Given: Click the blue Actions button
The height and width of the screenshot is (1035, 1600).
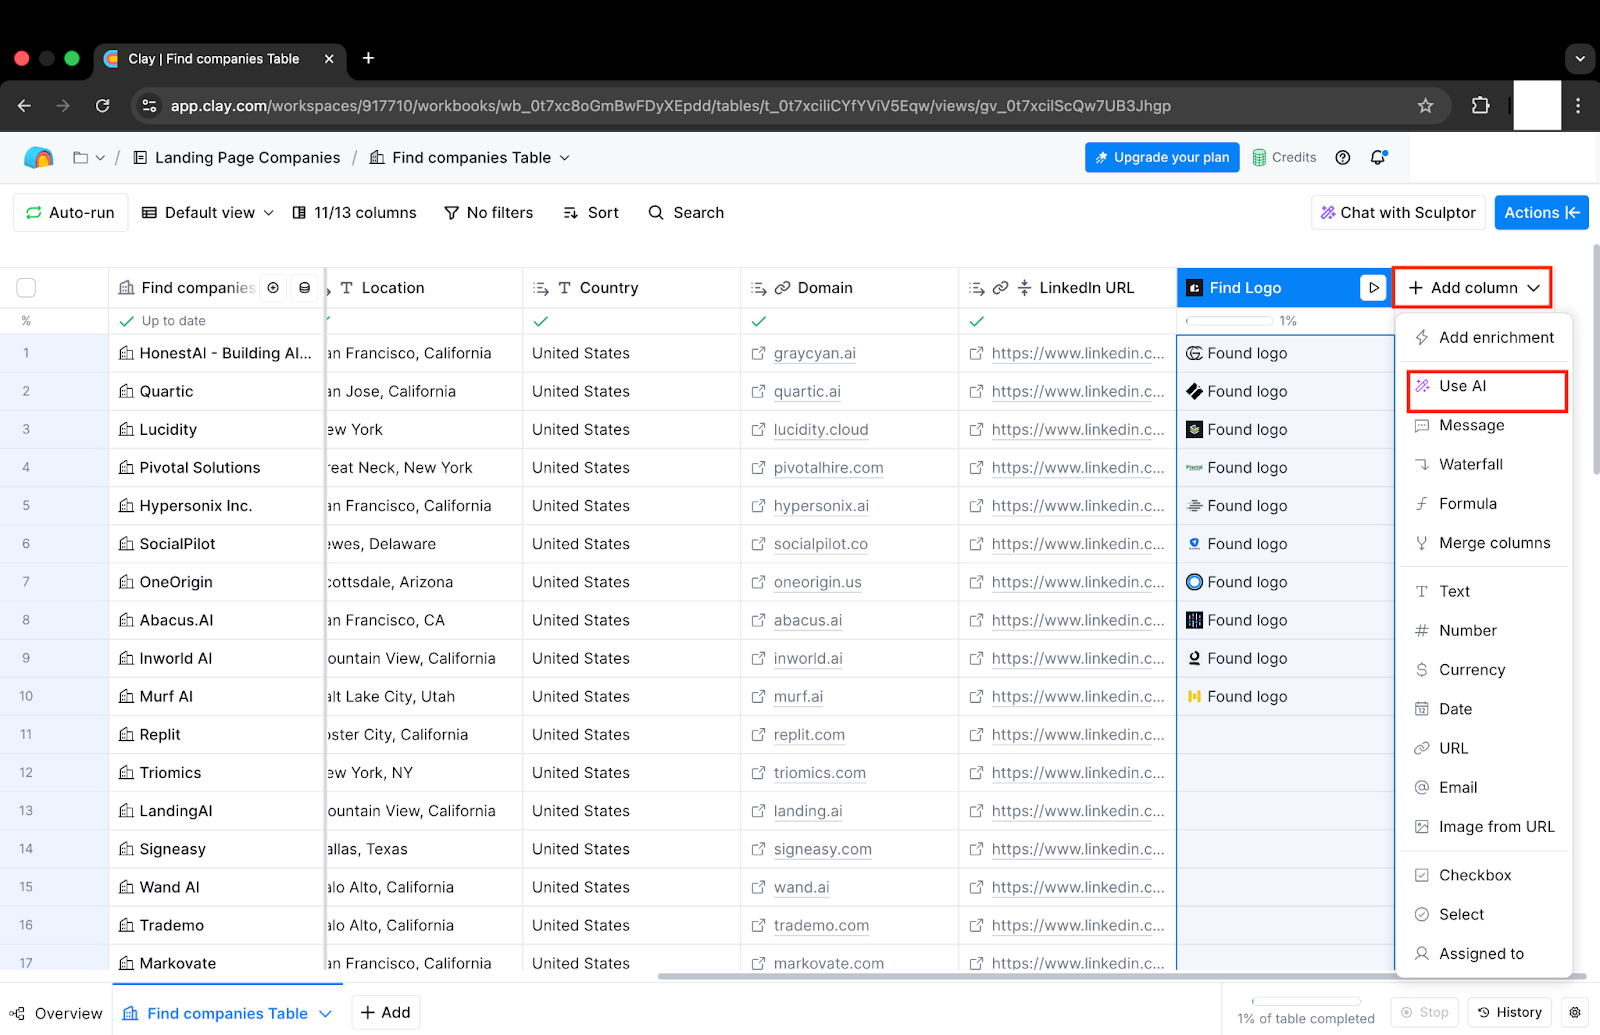Looking at the screenshot, I should pyautogui.click(x=1541, y=212).
